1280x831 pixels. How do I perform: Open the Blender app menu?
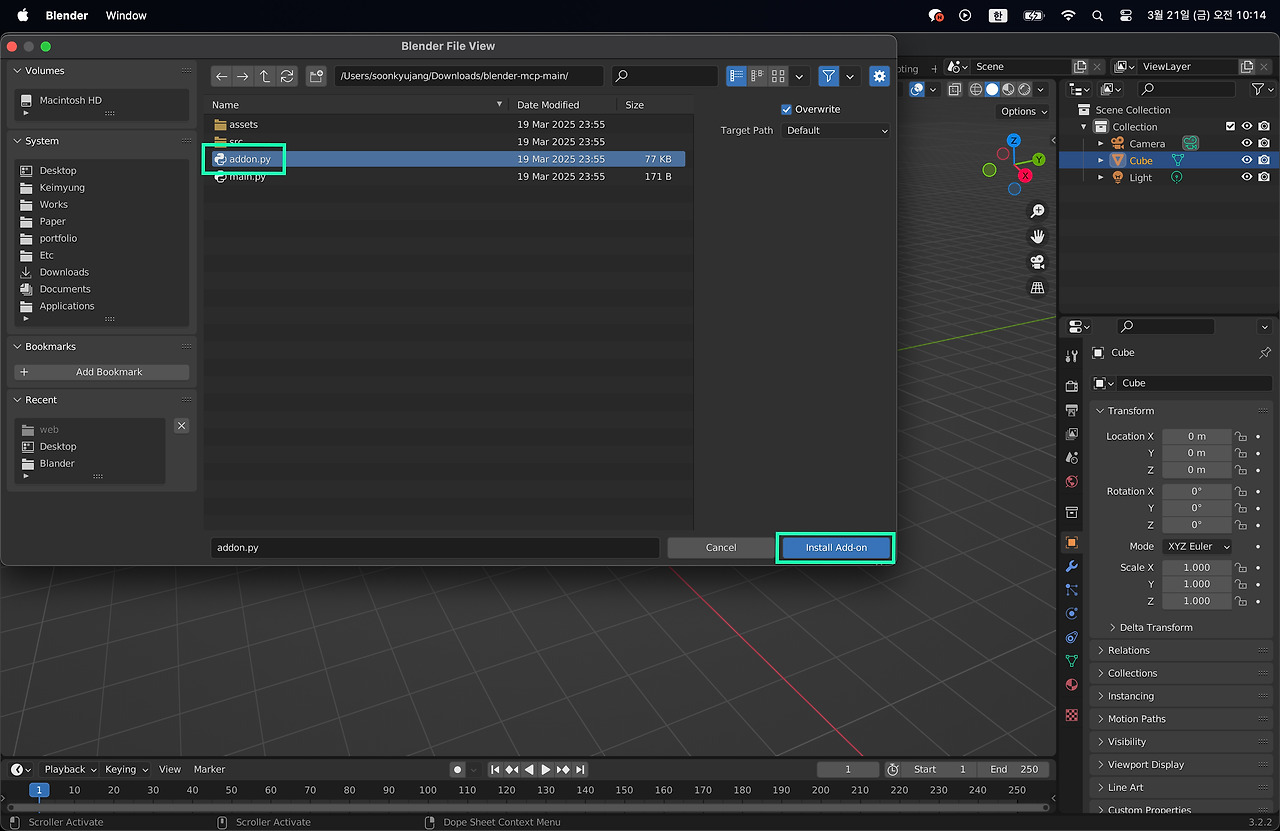(67, 15)
